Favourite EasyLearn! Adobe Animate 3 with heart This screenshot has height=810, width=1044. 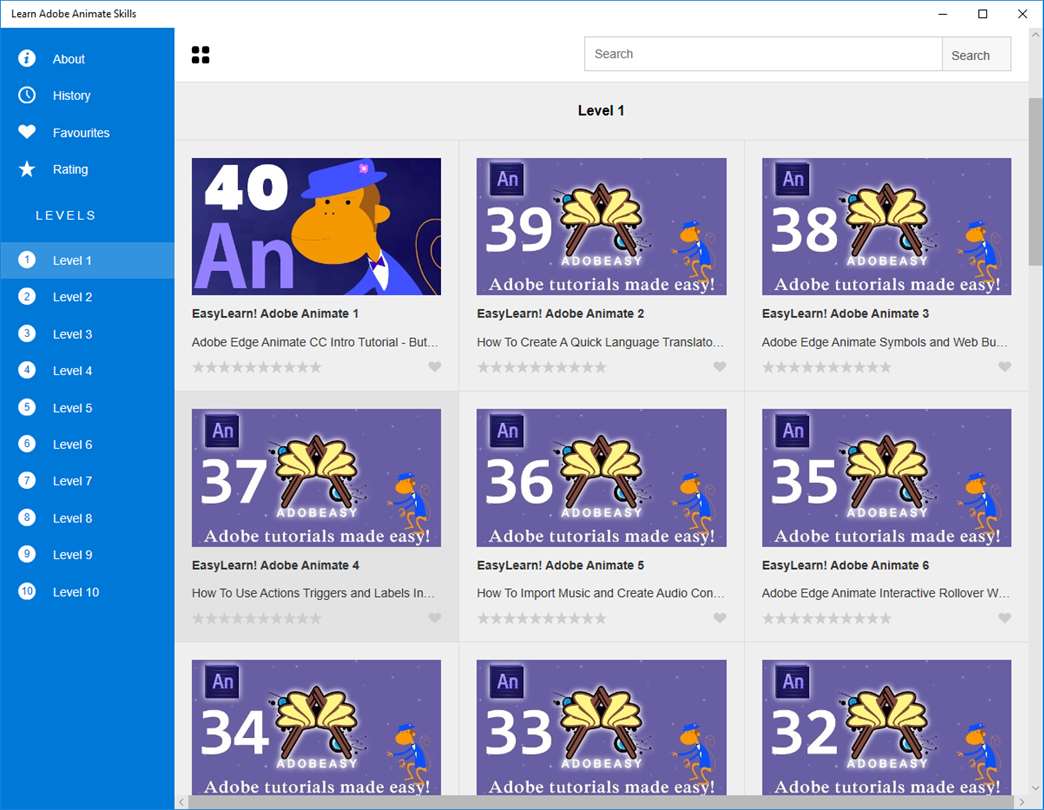point(1005,367)
